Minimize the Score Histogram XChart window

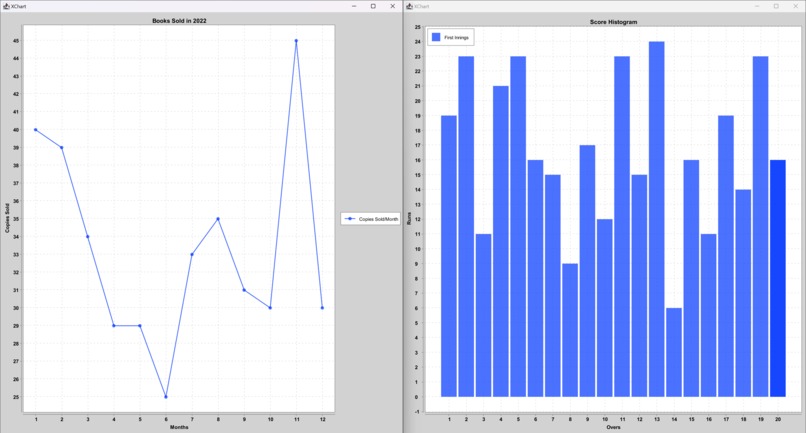(757, 6)
